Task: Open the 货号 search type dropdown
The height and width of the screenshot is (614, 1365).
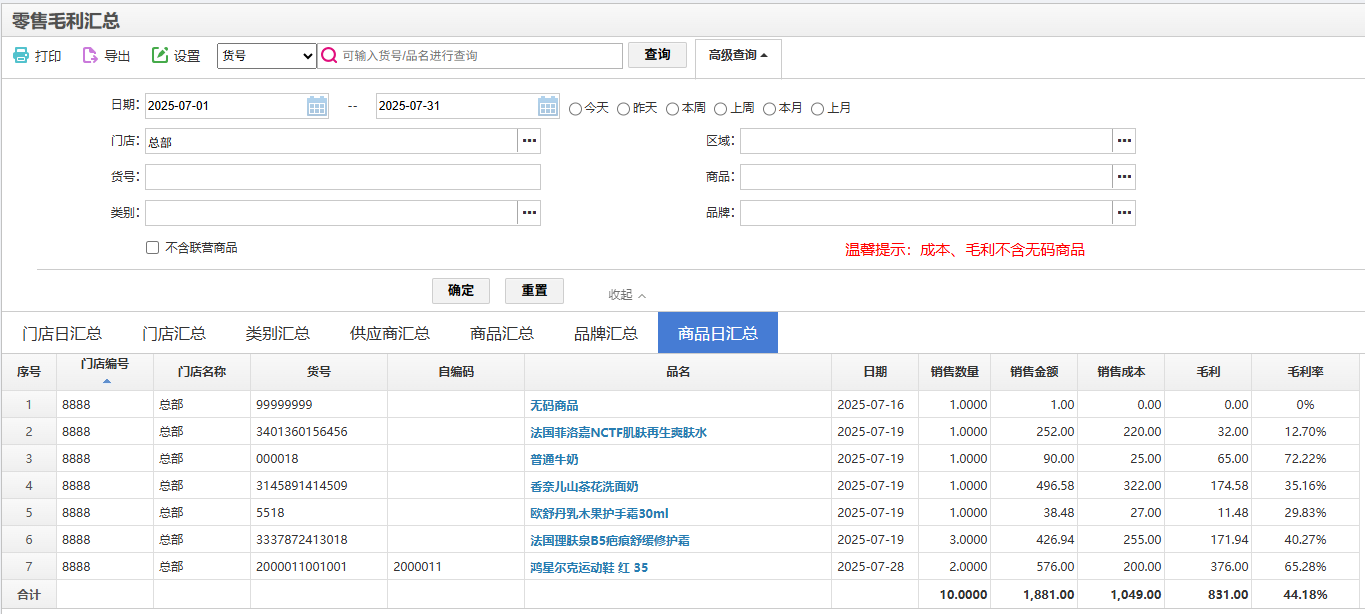Action: pos(267,56)
